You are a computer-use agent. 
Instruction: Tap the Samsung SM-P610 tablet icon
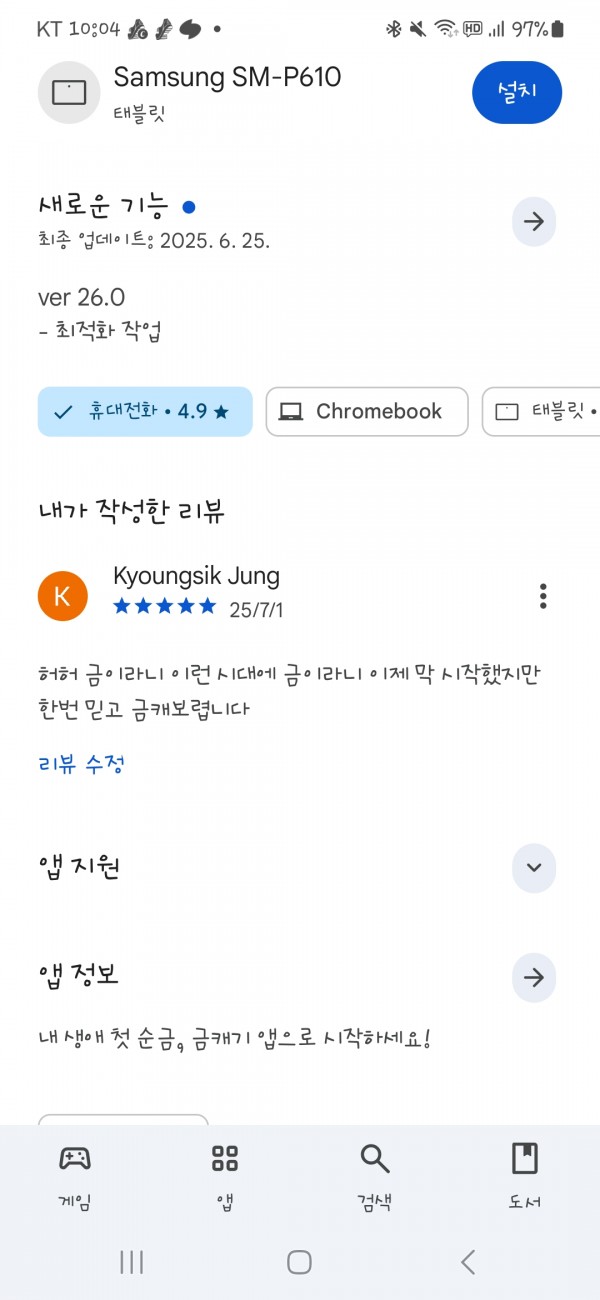(69, 92)
